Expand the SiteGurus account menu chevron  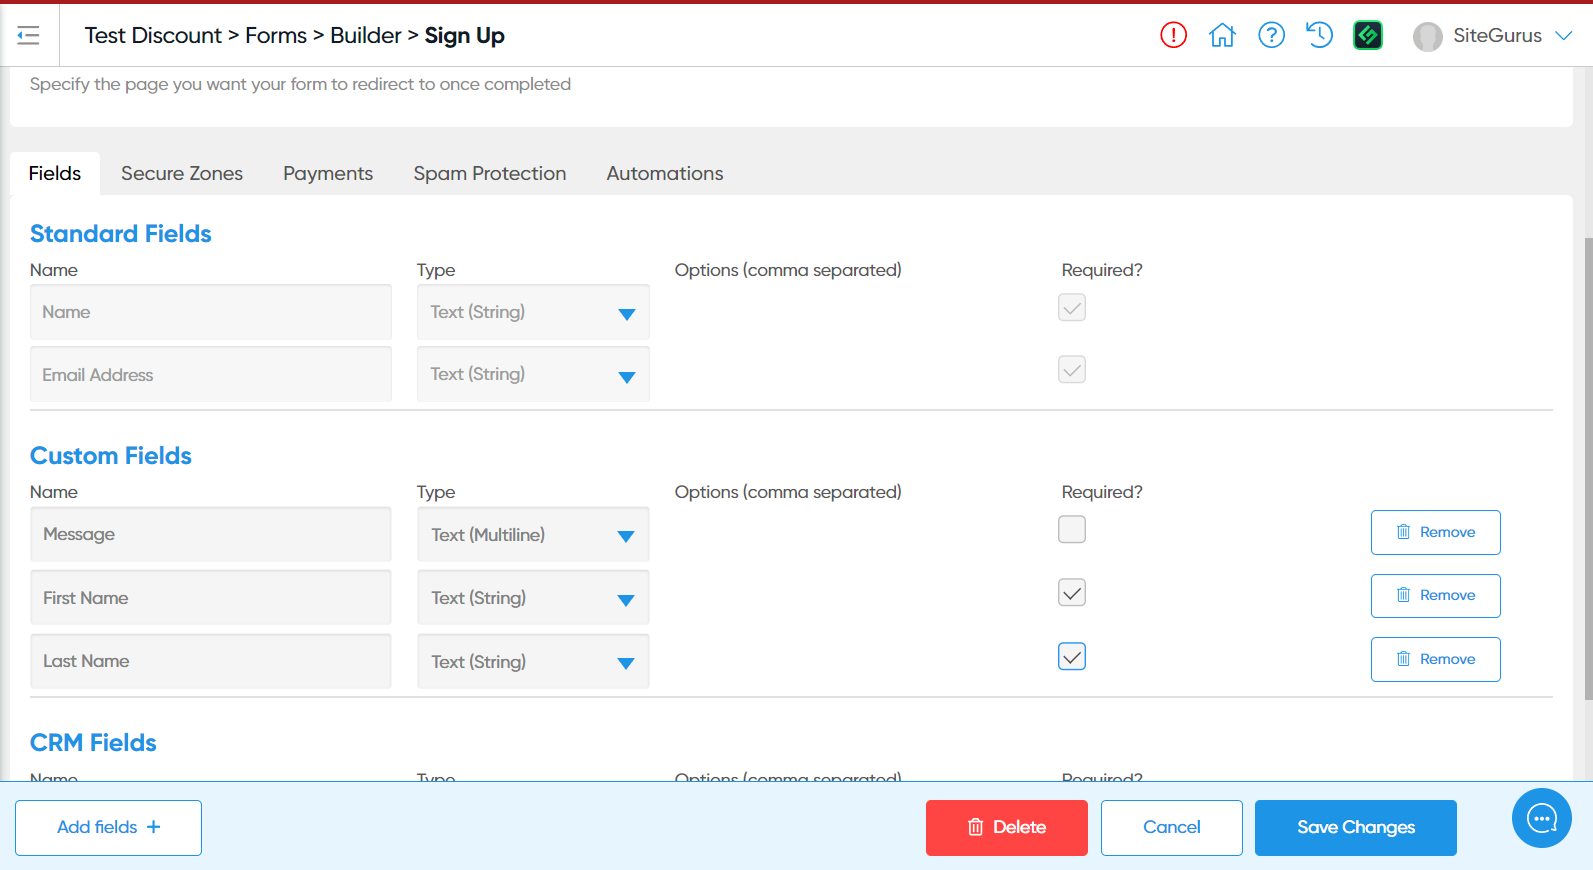pyautogui.click(x=1564, y=35)
